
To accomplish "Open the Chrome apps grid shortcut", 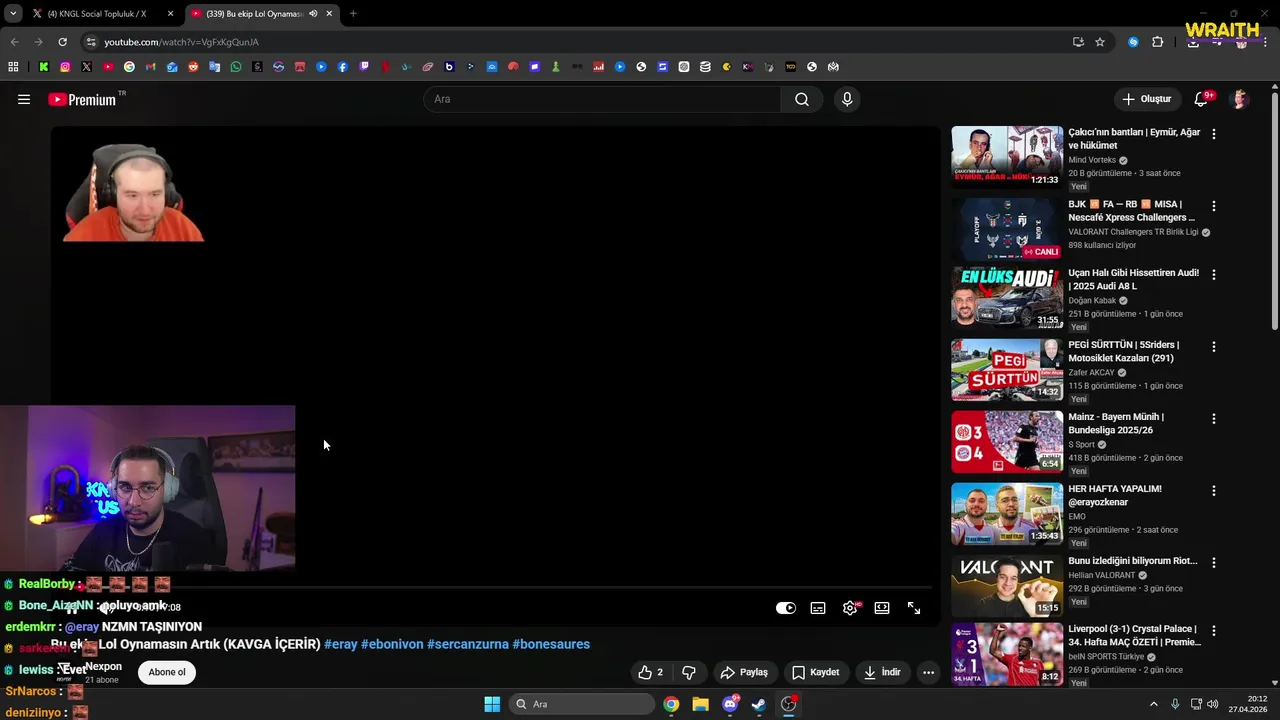I will point(13,67).
